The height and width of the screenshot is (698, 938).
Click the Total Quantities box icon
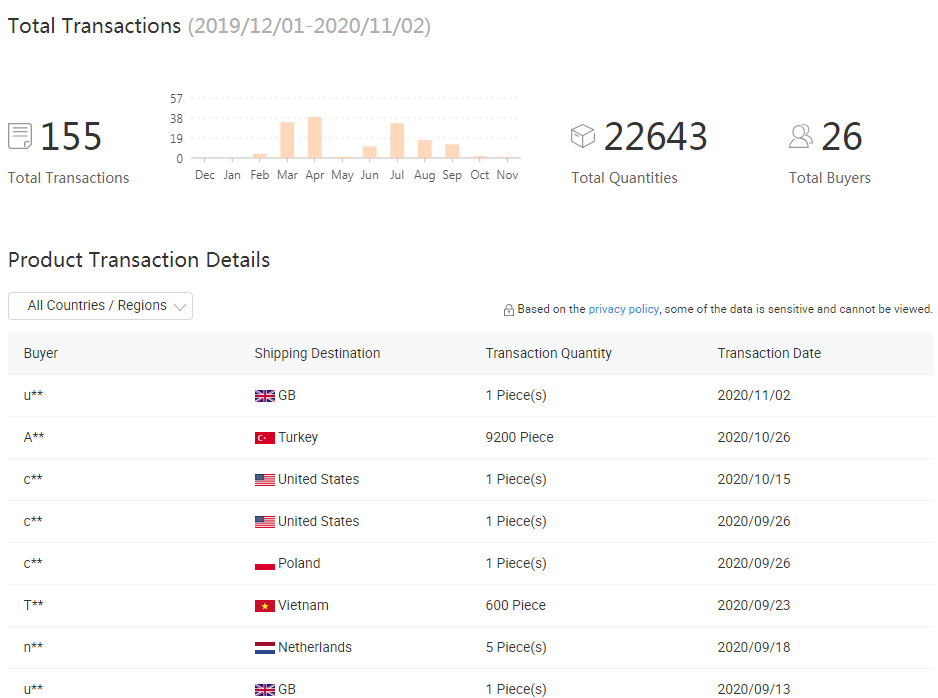(x=583, y=136)
